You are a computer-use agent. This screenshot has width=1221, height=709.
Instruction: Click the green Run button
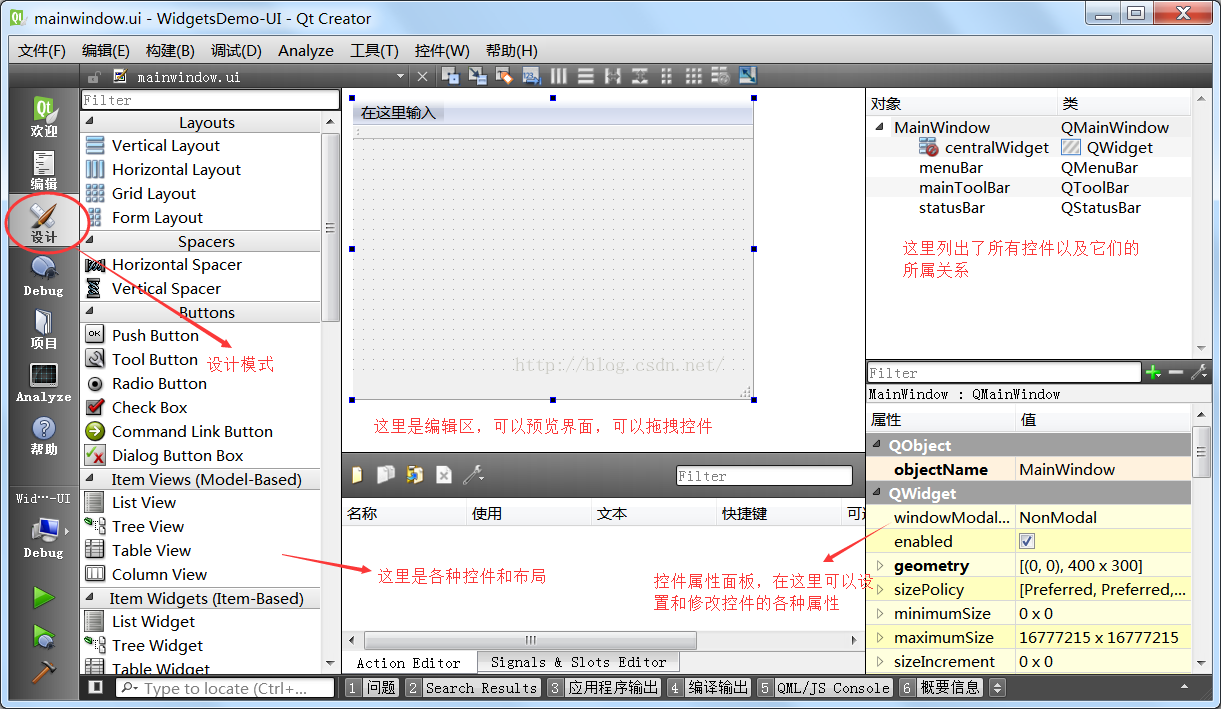[x=43, y=598]
